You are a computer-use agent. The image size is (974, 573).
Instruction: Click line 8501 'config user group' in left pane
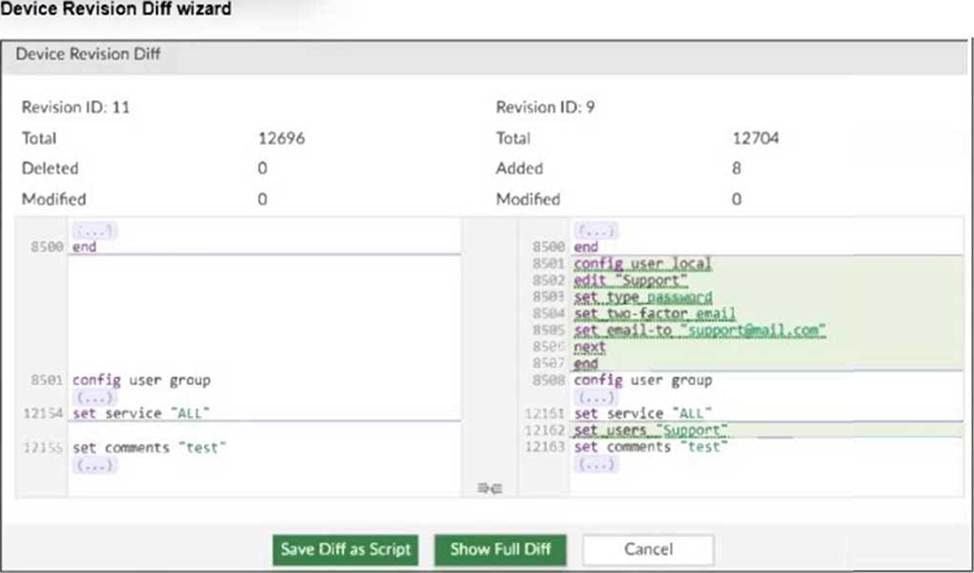[141, 381]
